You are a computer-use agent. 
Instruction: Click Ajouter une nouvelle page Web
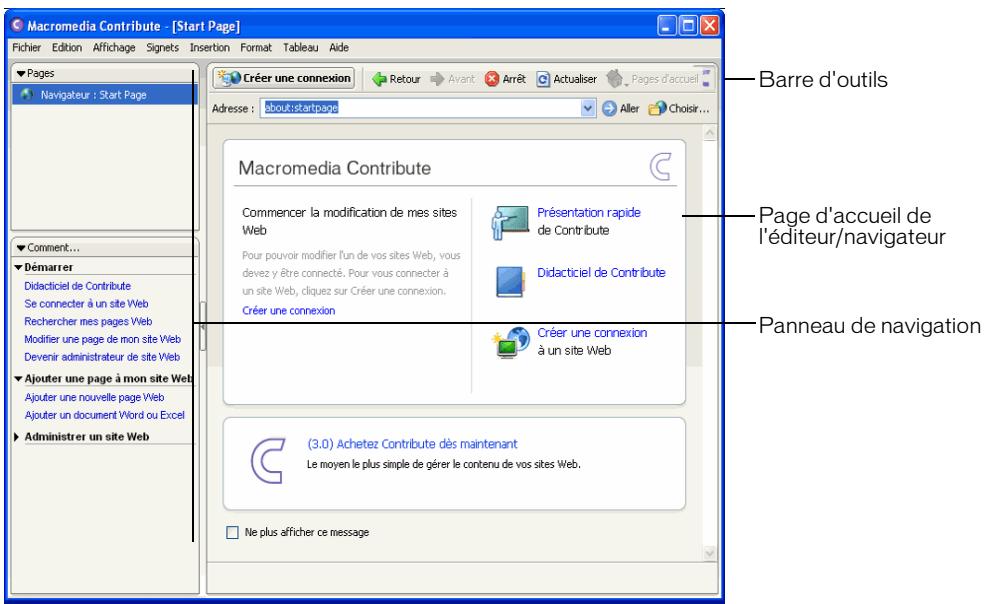pos(95,397)
